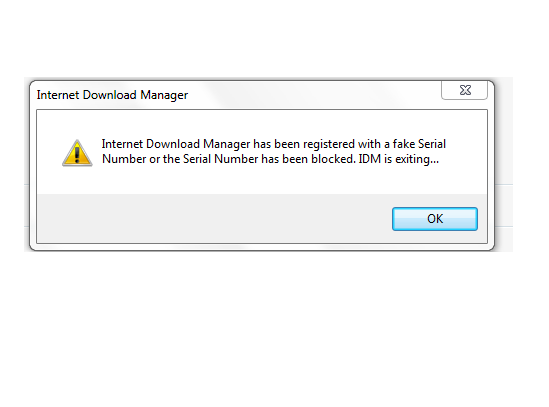Select the exclamation mark inside warning icon

click(x=77, y=154)
